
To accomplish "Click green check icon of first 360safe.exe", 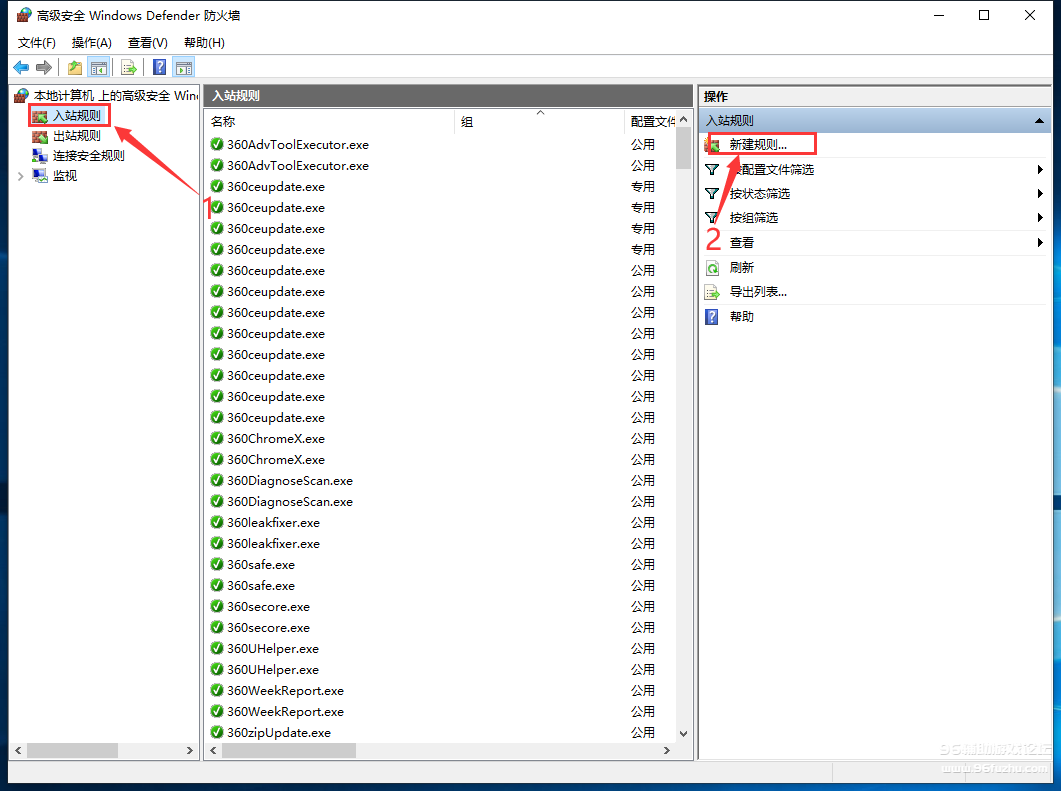I will (217, 564).
